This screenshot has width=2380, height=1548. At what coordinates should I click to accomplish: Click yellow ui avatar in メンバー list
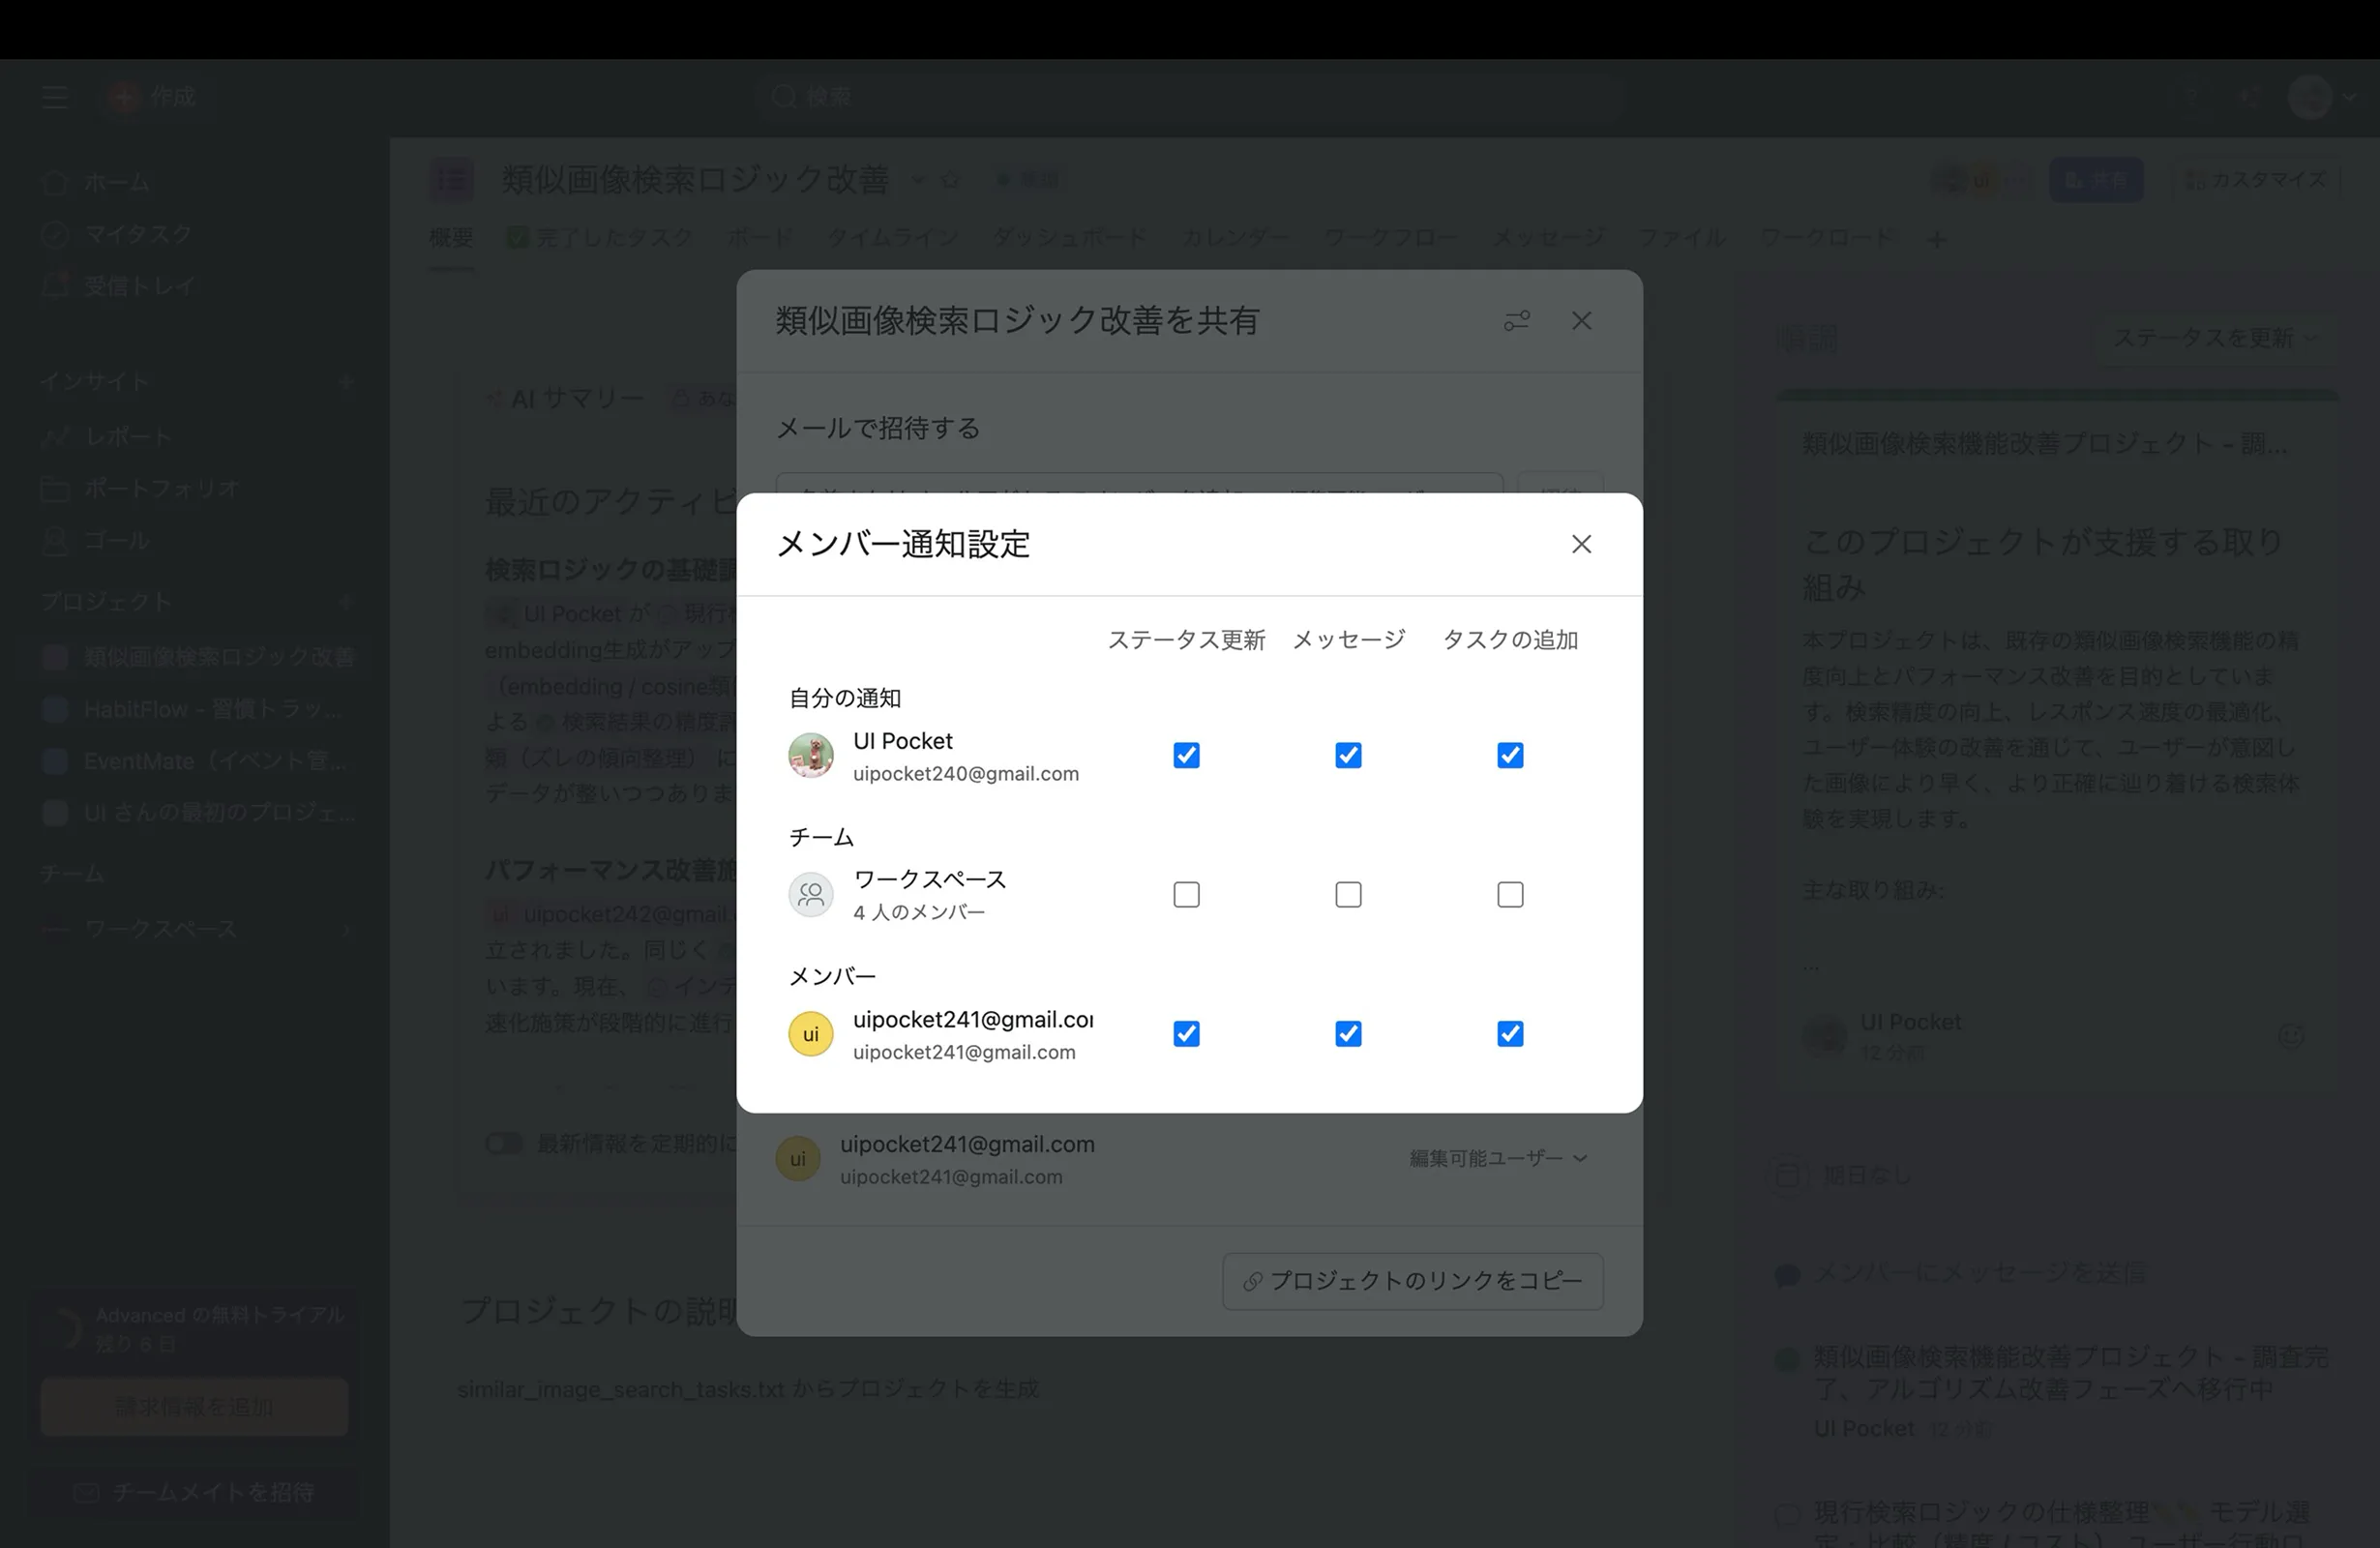[811, 1034]
